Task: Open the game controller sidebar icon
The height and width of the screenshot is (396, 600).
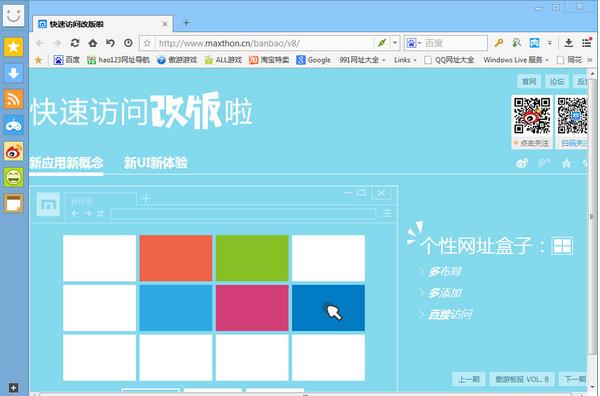Action: [13, 125]
